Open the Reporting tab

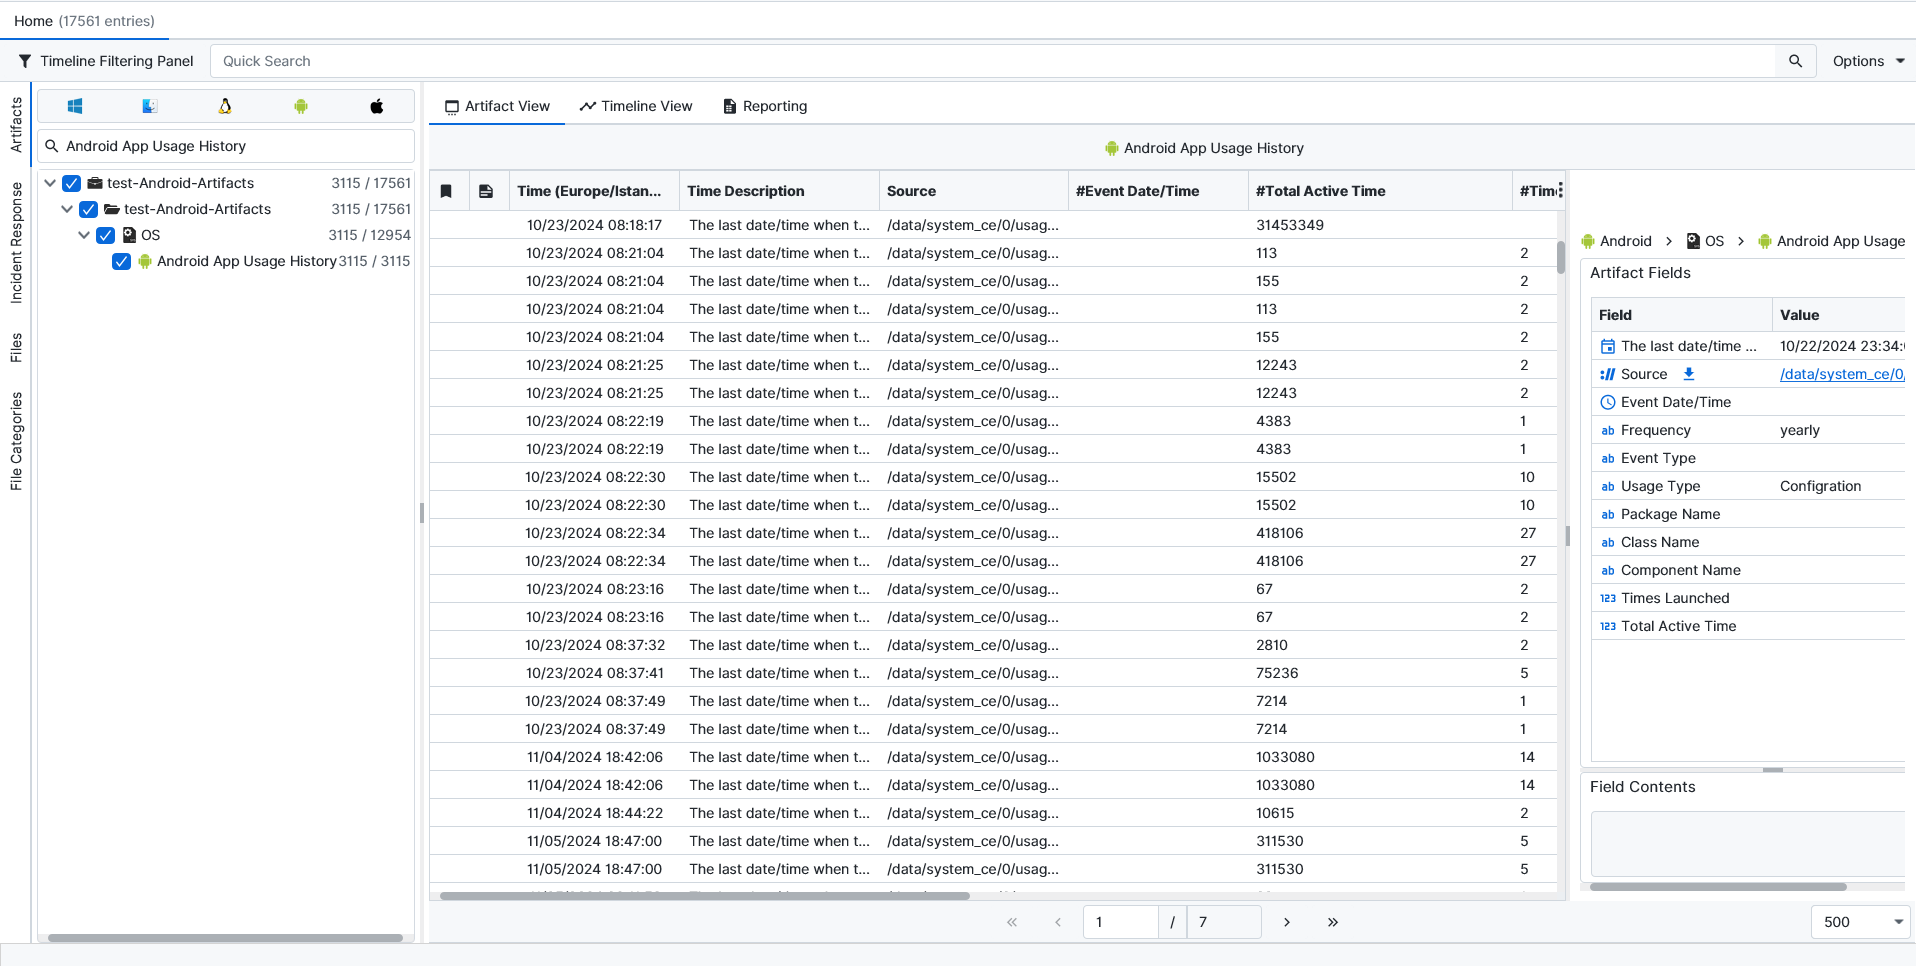point(765,106)
